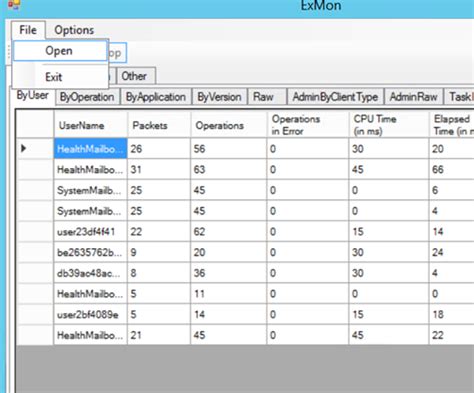Image resolution: width=474 pixels, height=393 pixels.
Task: Click the Operations cell showing 36
Action: tap(229, 273)
